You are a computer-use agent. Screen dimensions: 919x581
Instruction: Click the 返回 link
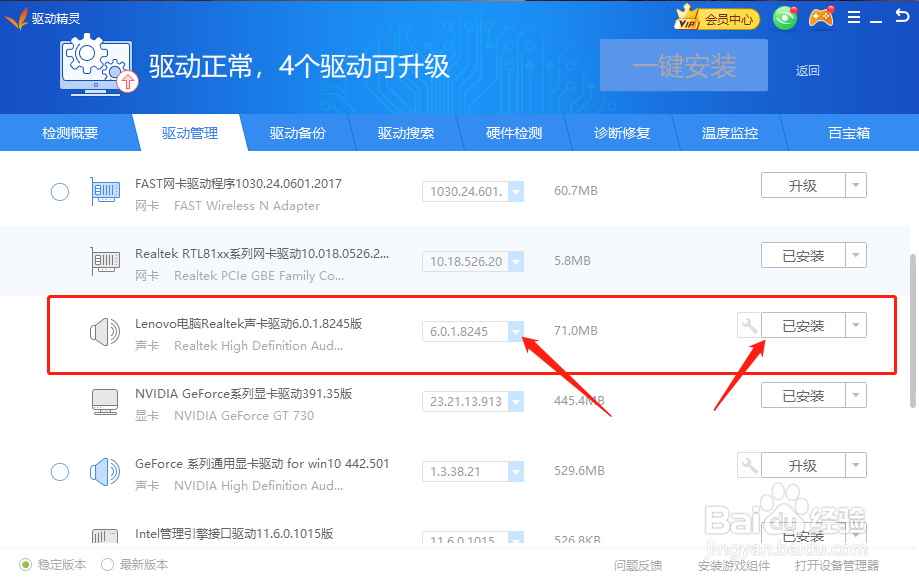pos(808,71)
